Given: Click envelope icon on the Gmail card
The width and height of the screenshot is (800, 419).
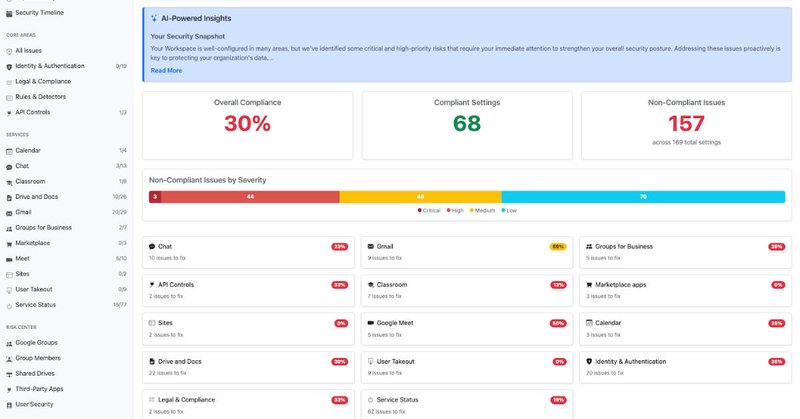Looking at the screenshot, I should pyautogui.click(x=370, y=247).
